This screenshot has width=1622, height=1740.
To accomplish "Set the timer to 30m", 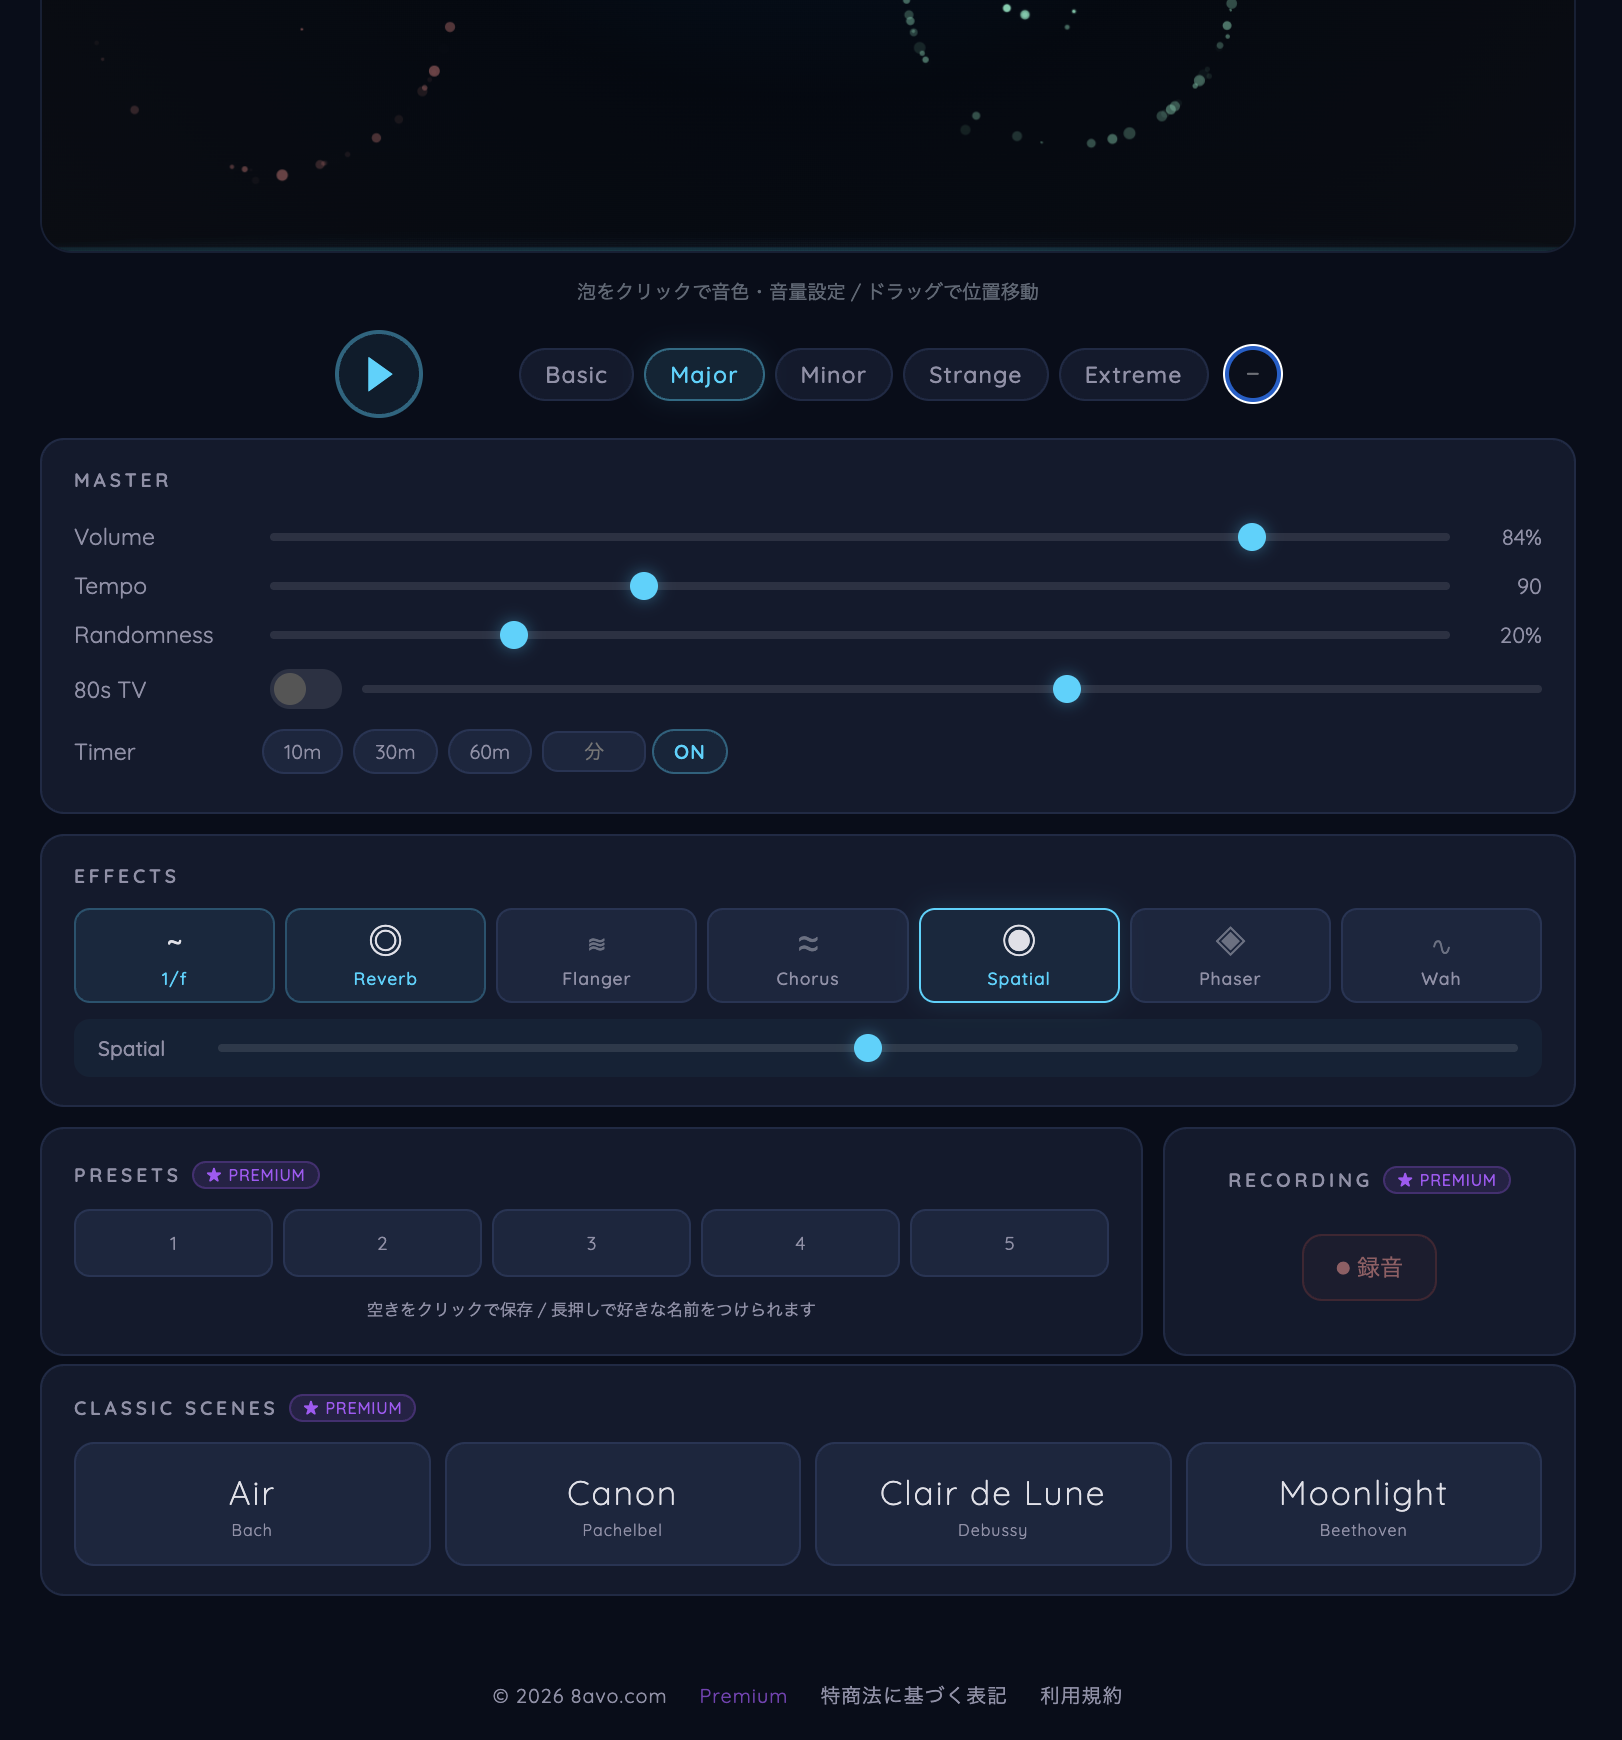I will pos(395,751).
